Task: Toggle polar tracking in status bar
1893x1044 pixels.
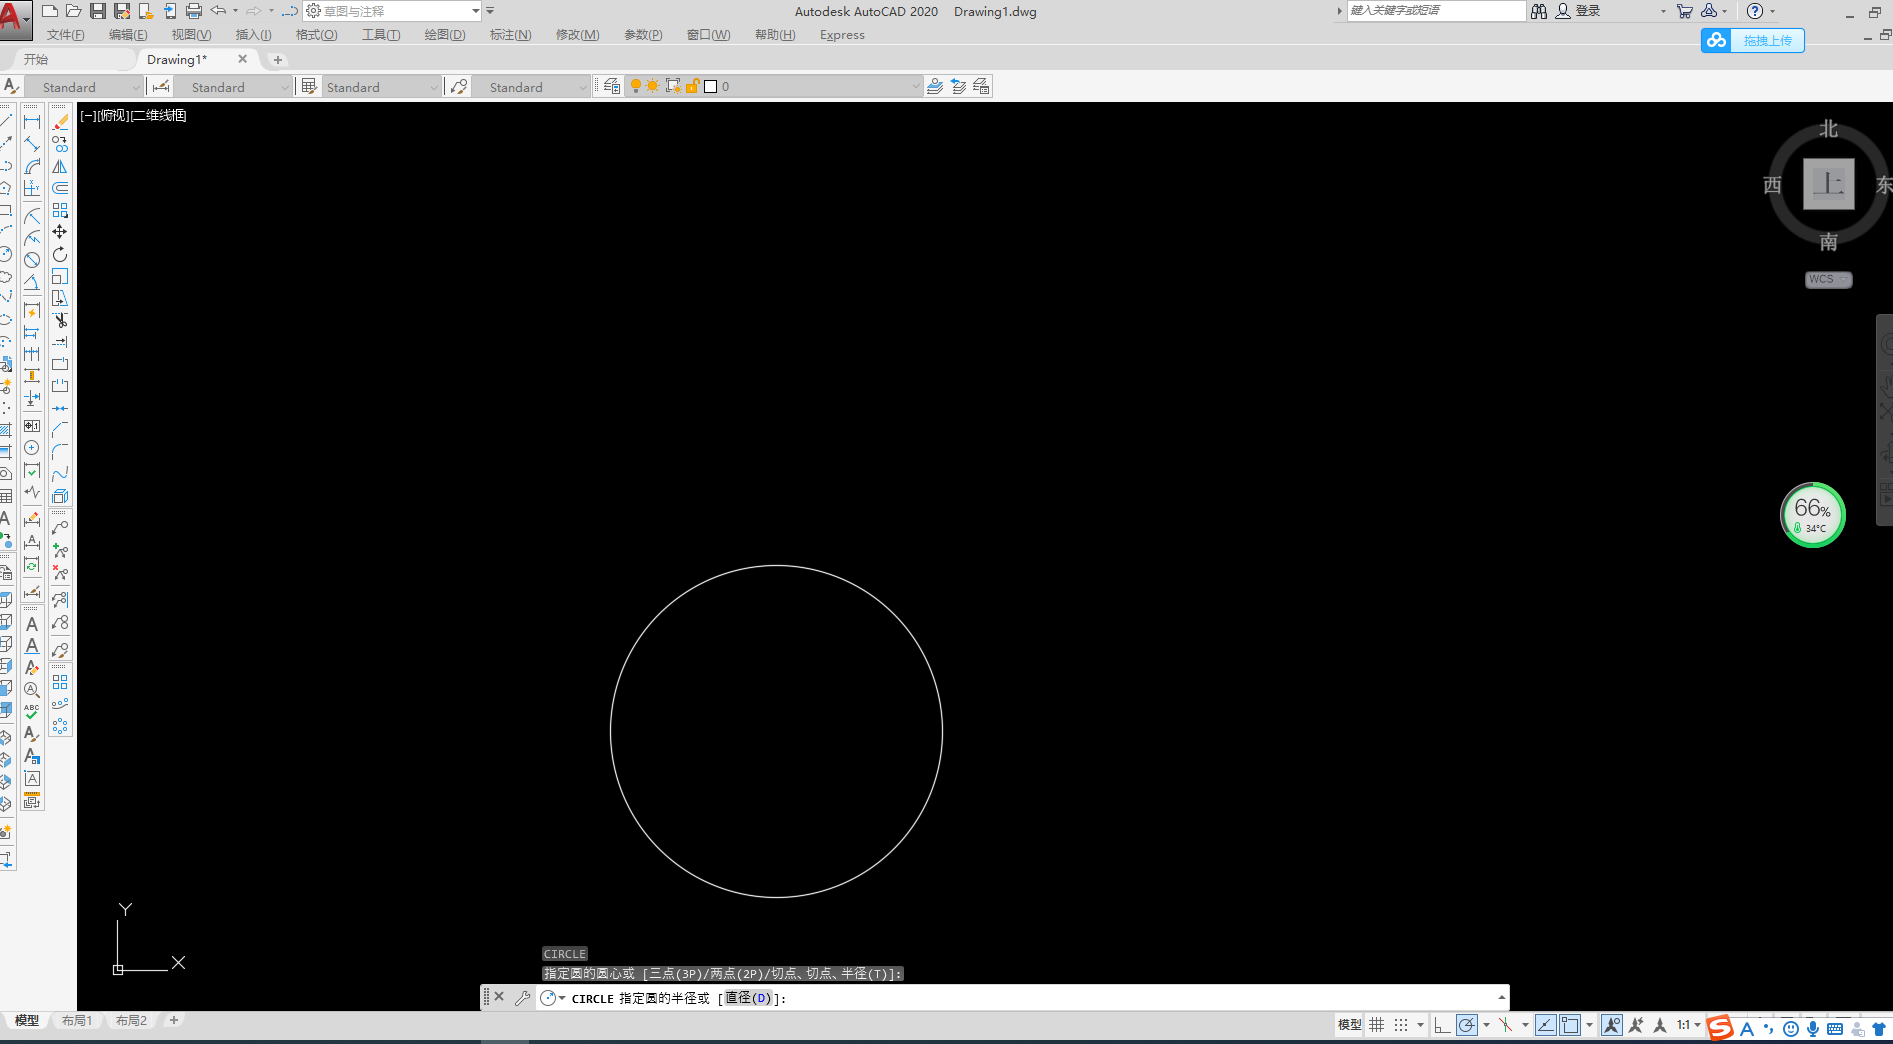Action: coord(1467,1025)
